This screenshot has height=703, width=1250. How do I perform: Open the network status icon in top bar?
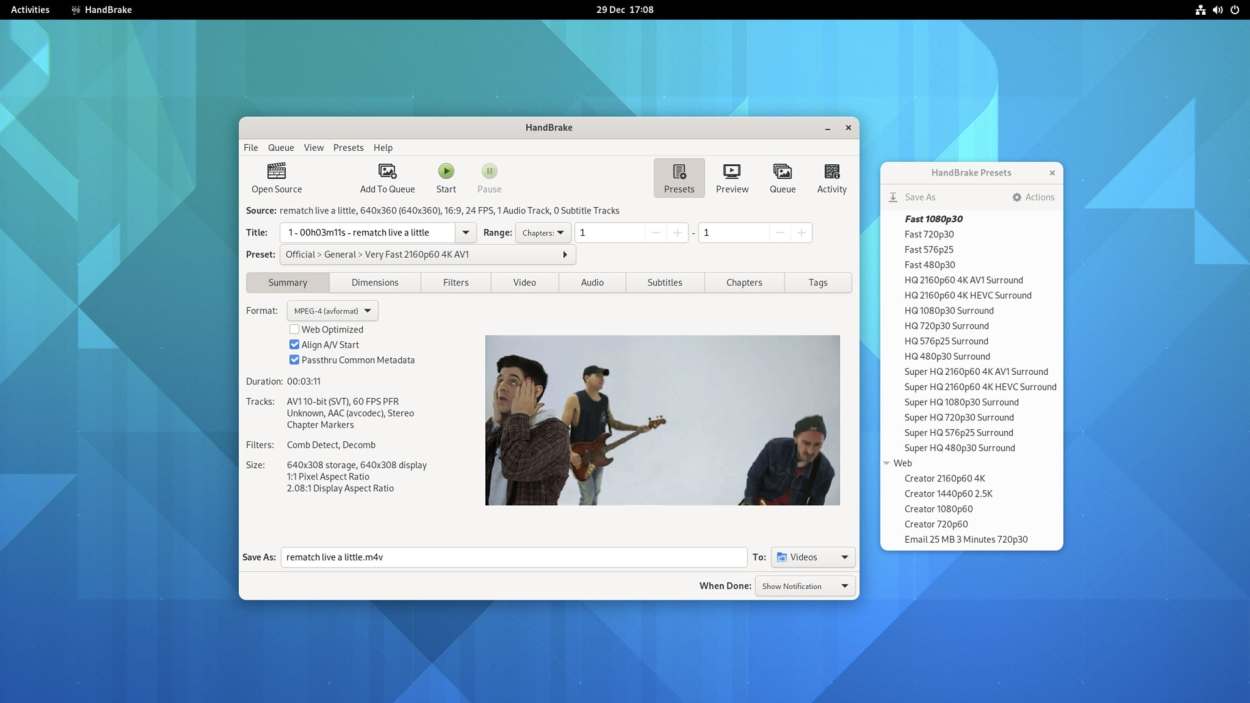point(1200,10)
